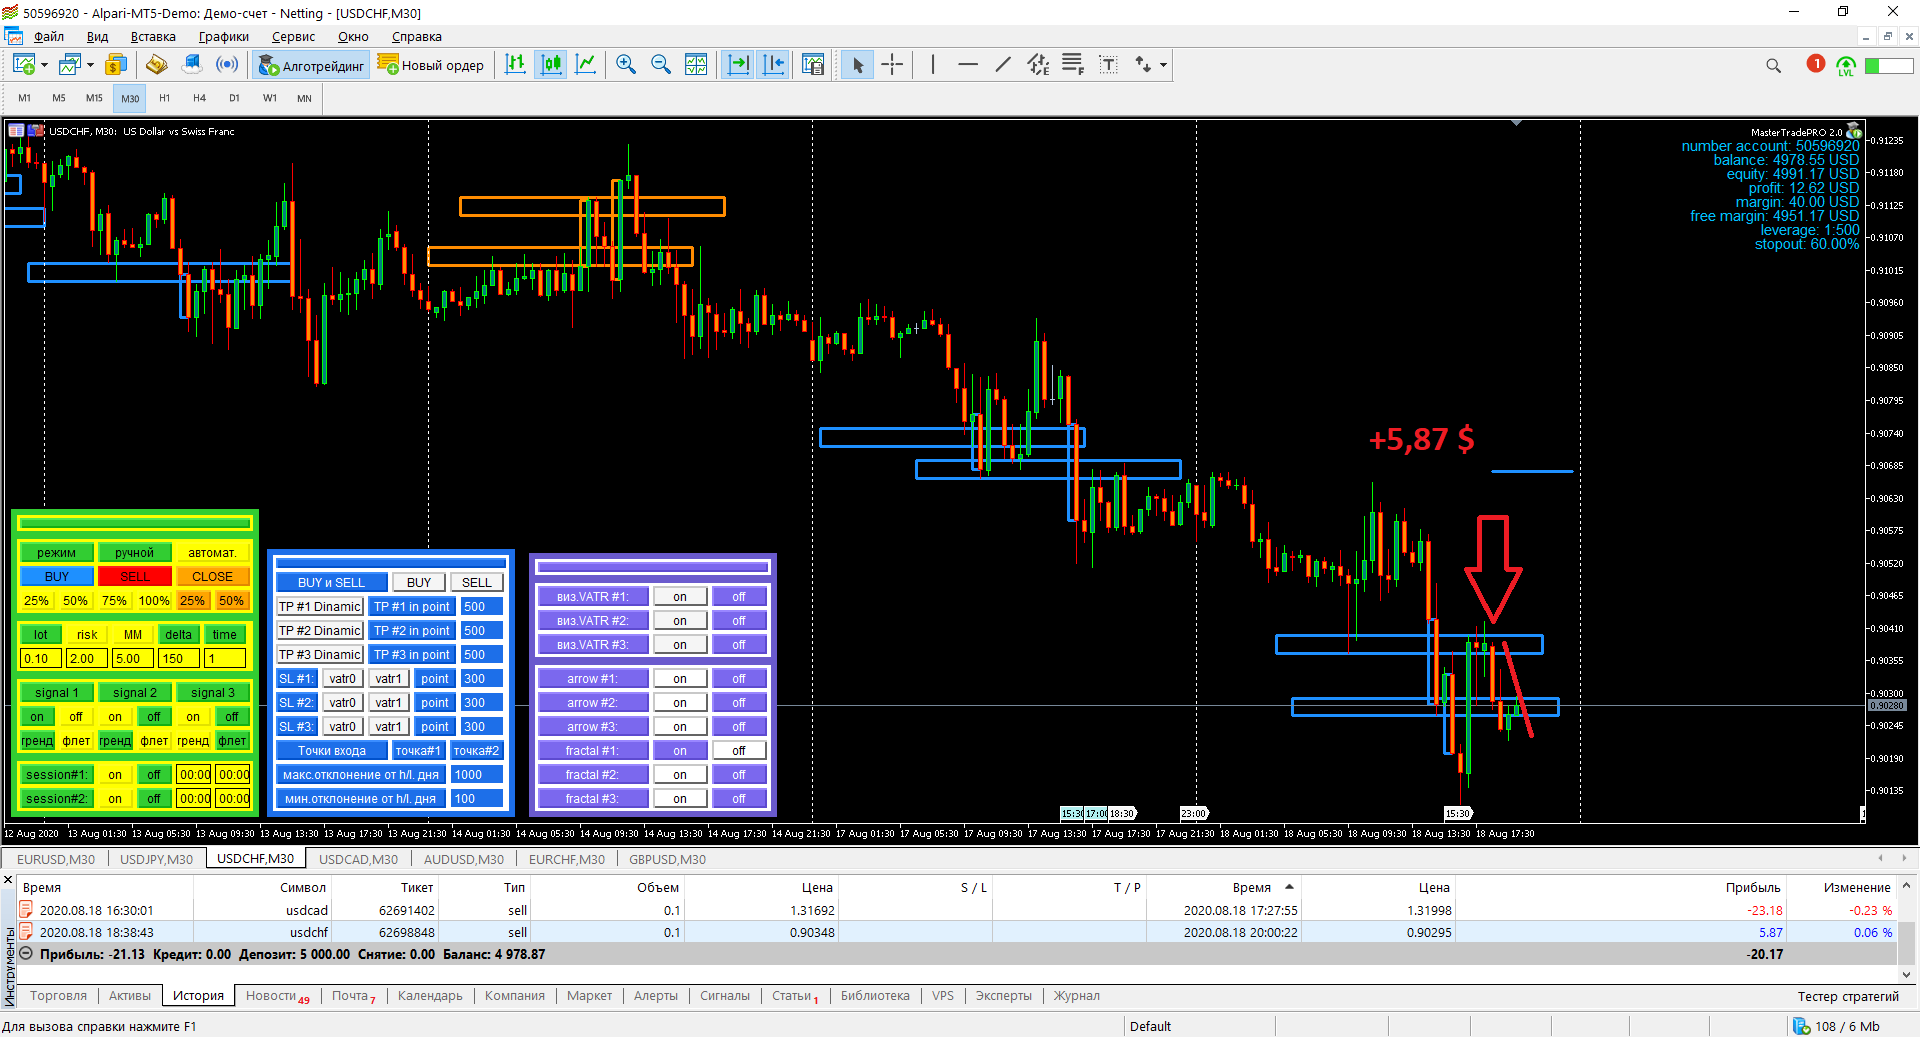Turn signal 2 off
This screenshot has height=1037, width=1920.
click(154, 717)
